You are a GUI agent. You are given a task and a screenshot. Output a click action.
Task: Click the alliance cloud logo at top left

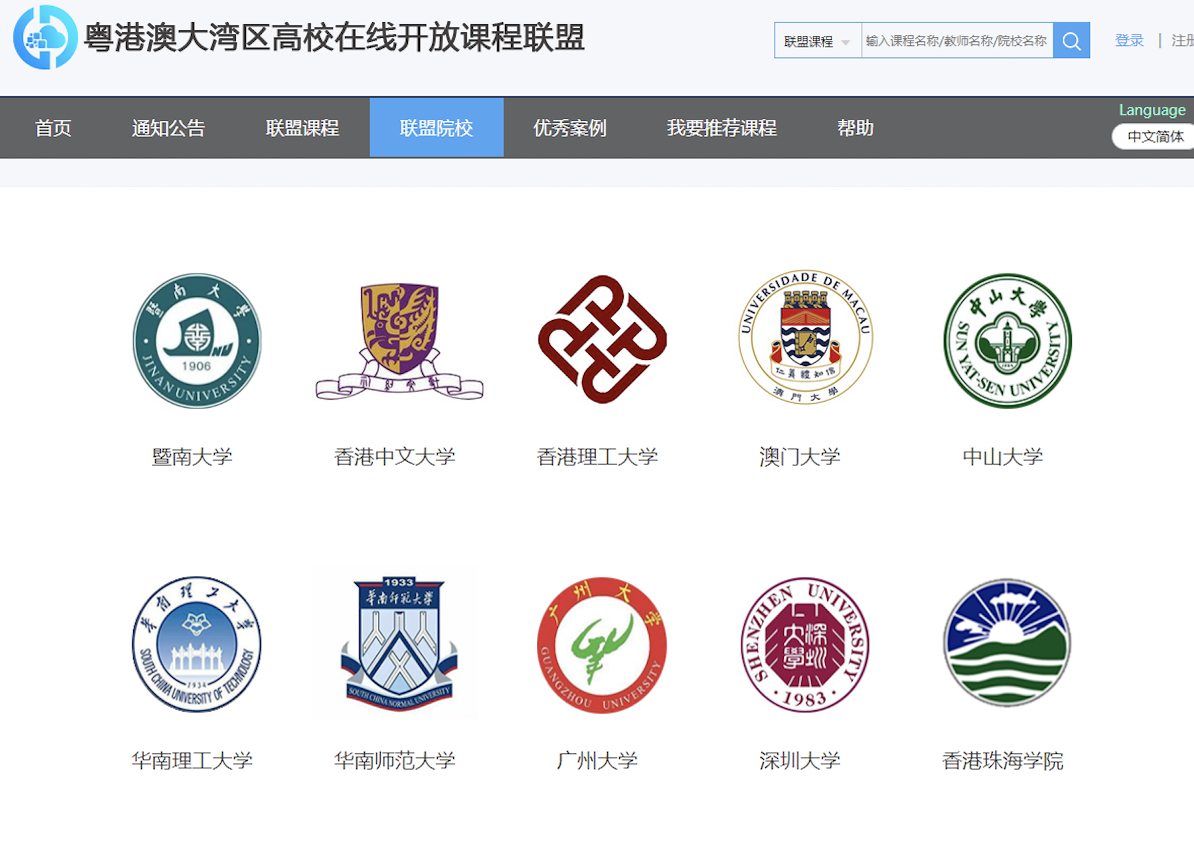coord(45,38)
